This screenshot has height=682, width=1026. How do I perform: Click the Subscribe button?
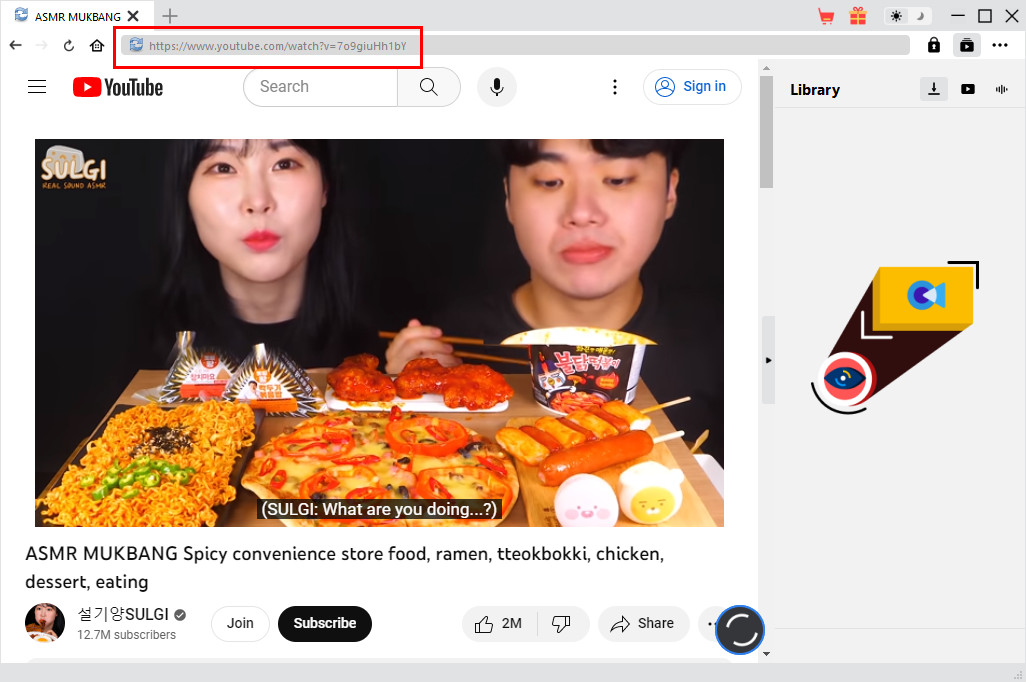click(x=324, y=623)
